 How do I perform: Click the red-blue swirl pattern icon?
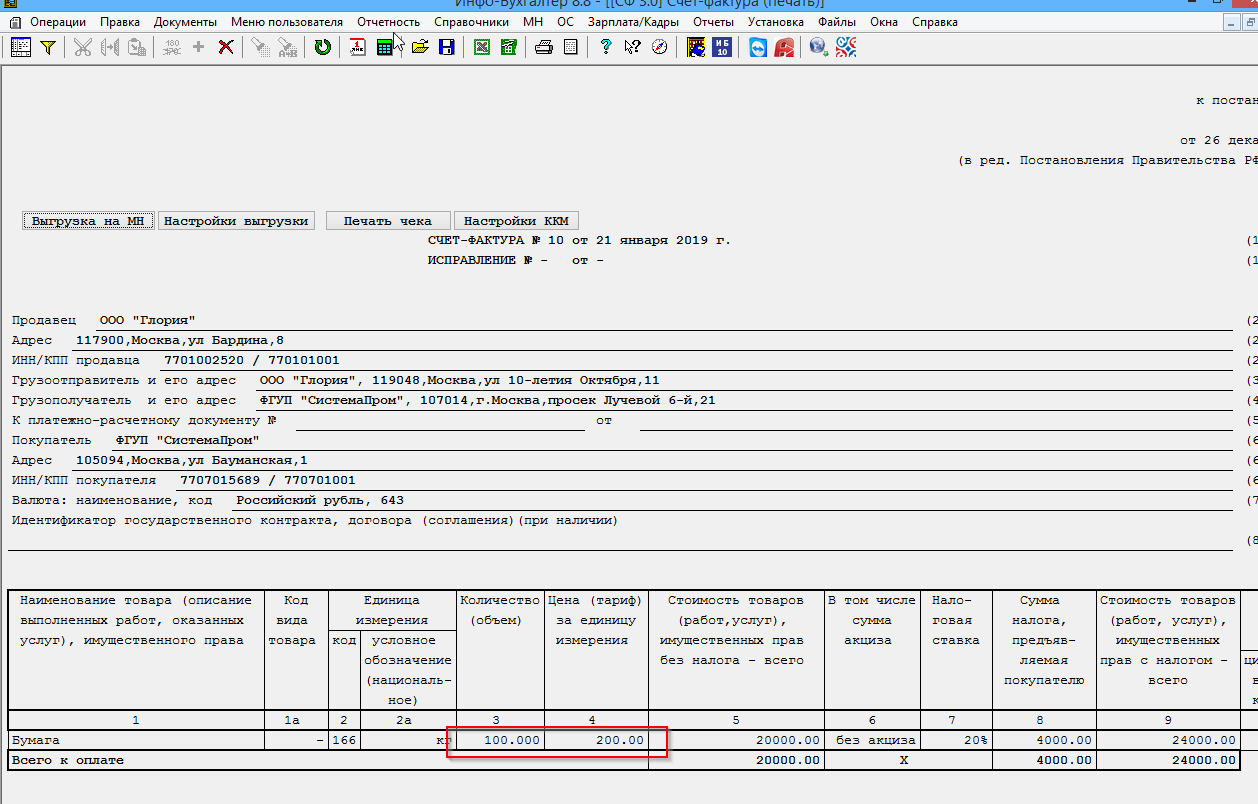point(846,47)
